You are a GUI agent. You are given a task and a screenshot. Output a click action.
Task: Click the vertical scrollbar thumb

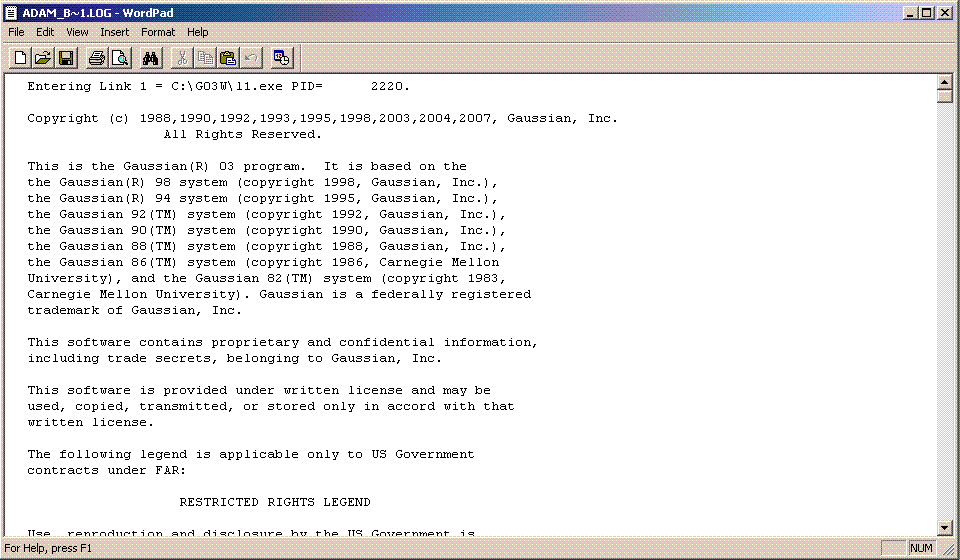point(944,96)
